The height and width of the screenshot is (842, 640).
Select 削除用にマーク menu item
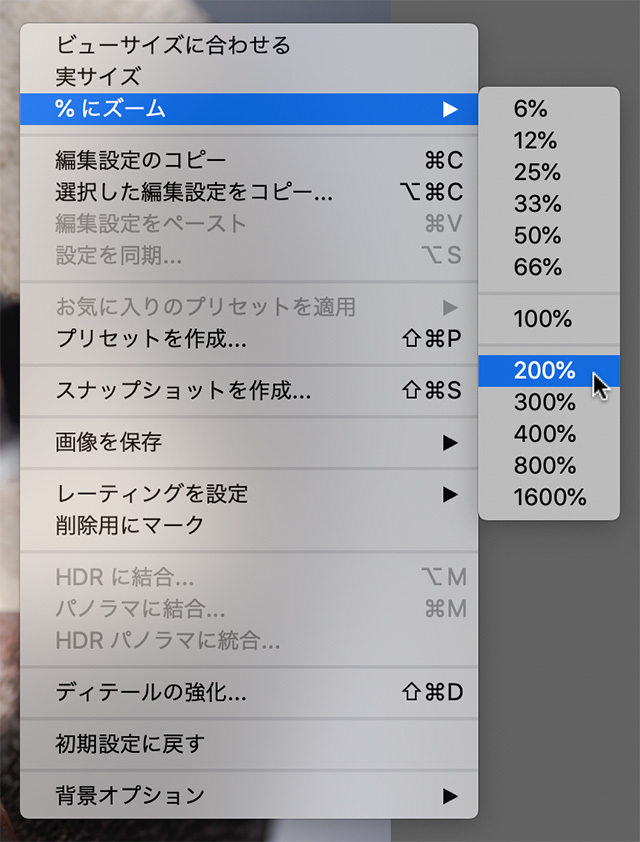coord(130,525)
